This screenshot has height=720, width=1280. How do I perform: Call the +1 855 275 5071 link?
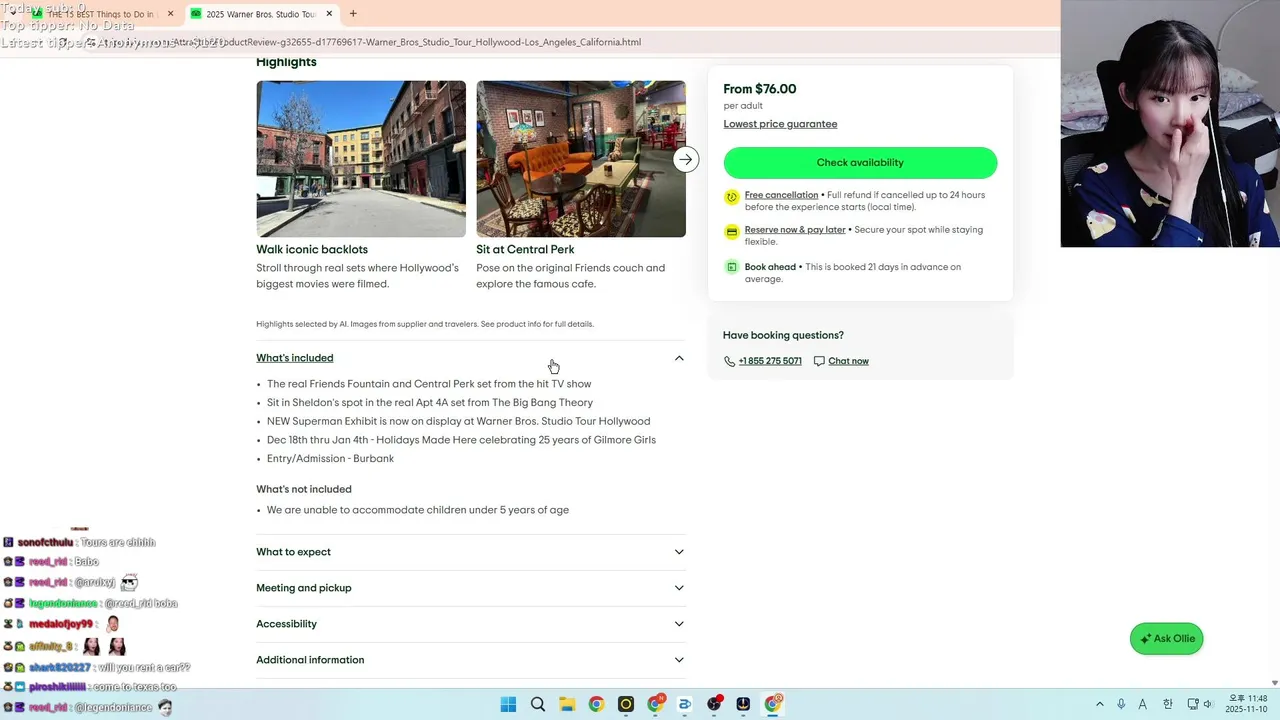(770, 361)
